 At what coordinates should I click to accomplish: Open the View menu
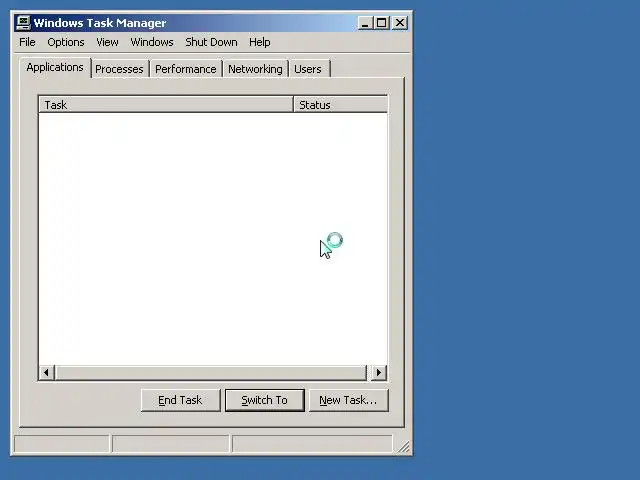click(107, 42)
